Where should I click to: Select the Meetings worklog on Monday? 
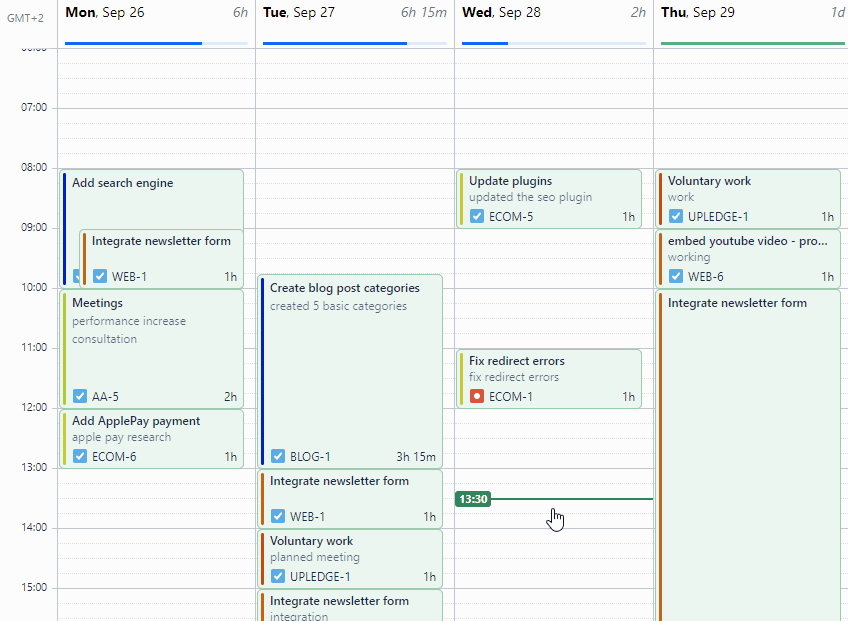click(151, 349)
